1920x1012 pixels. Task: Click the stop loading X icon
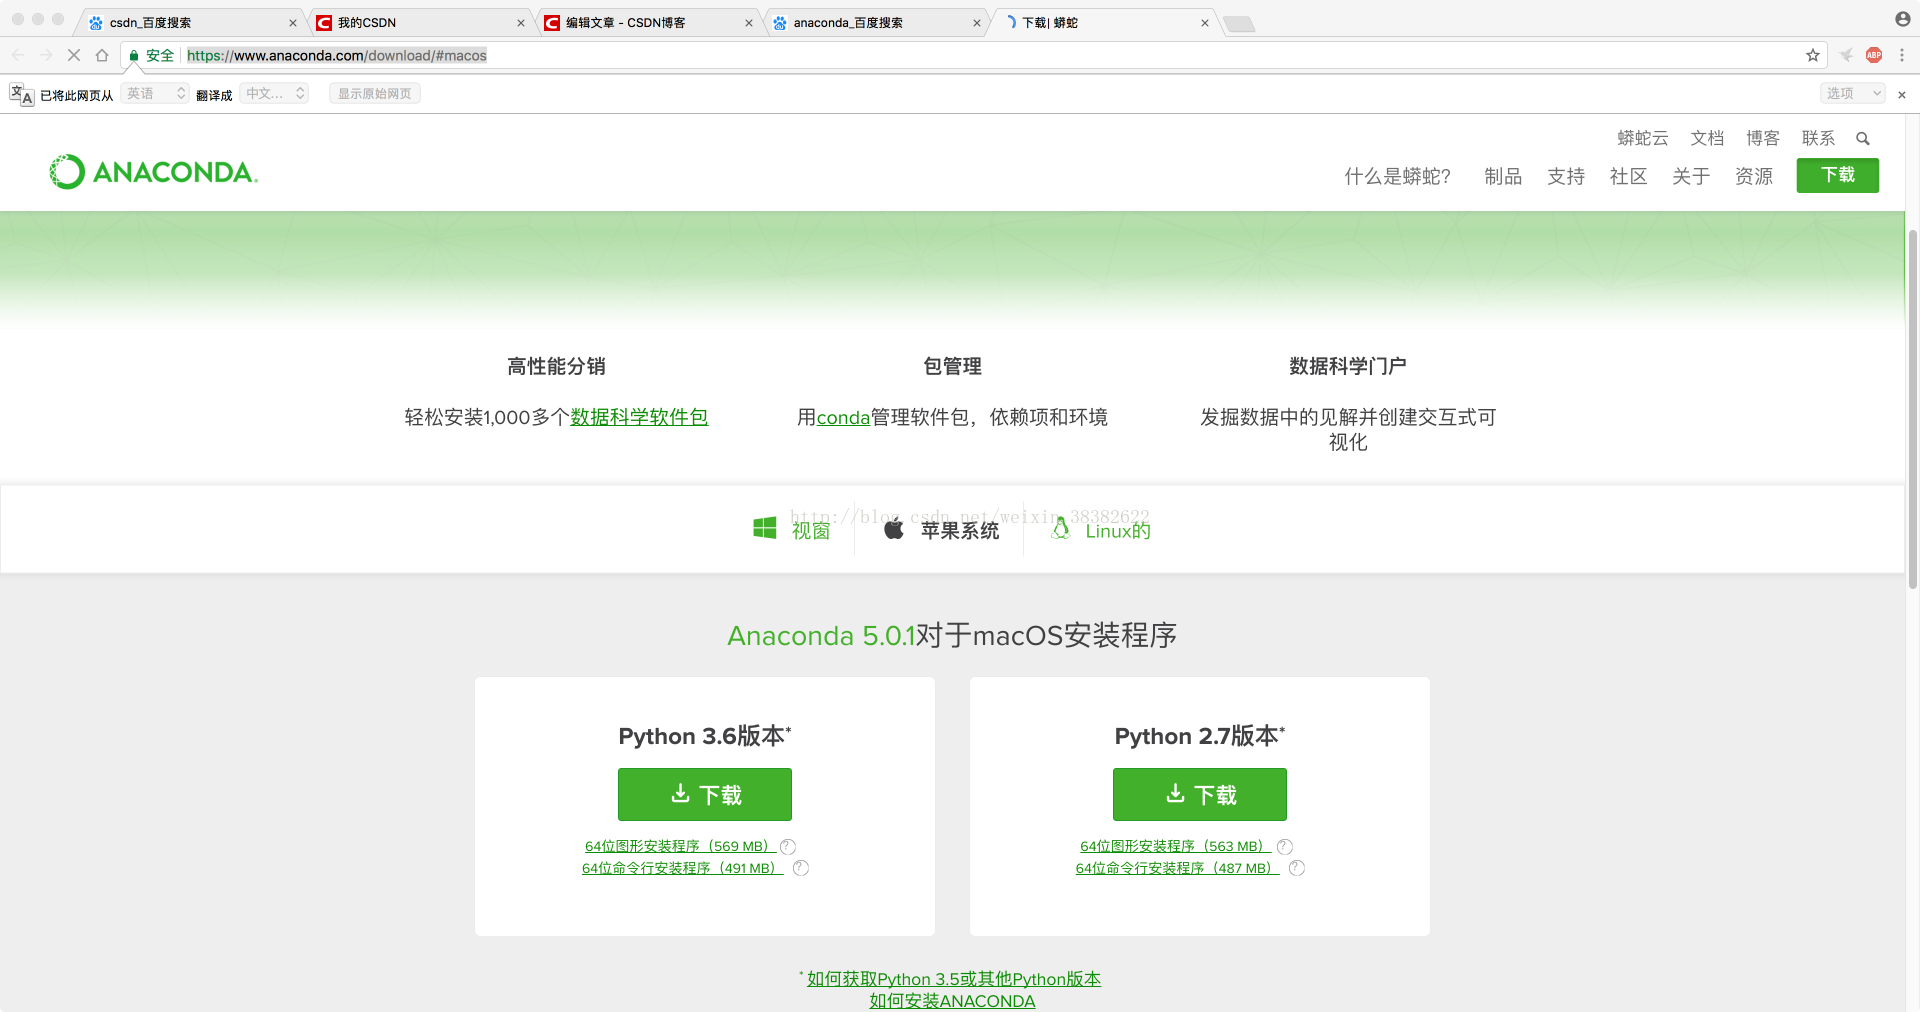pos(73,55)
